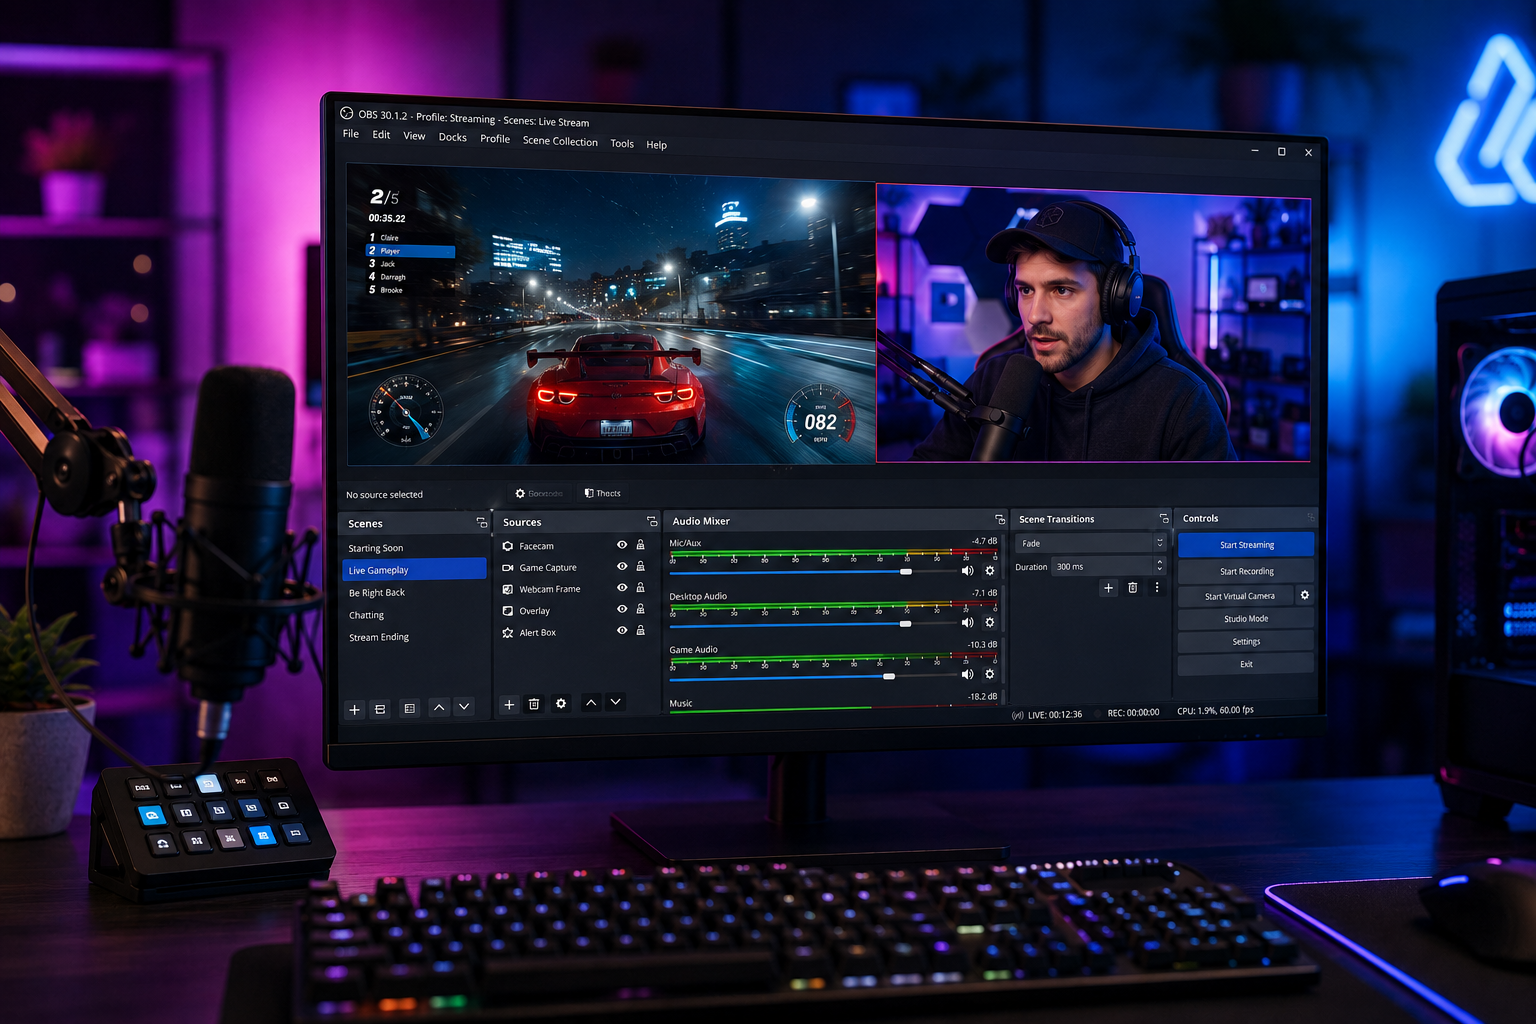This screenshot has width=1536, height=1024.
Task: Hide the Overlay source via eye icon
Action: [x=622, y=609]
